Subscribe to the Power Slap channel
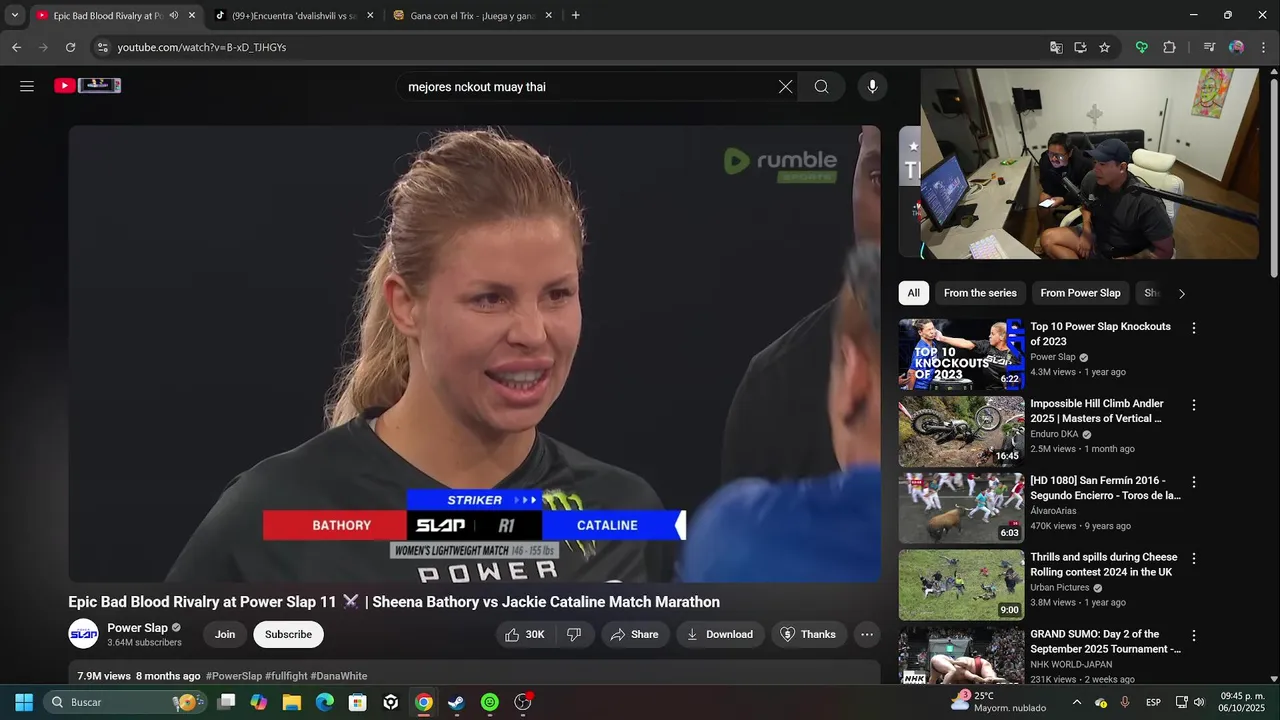Screen dimensions: 1280x720 (x=288, y=634)
